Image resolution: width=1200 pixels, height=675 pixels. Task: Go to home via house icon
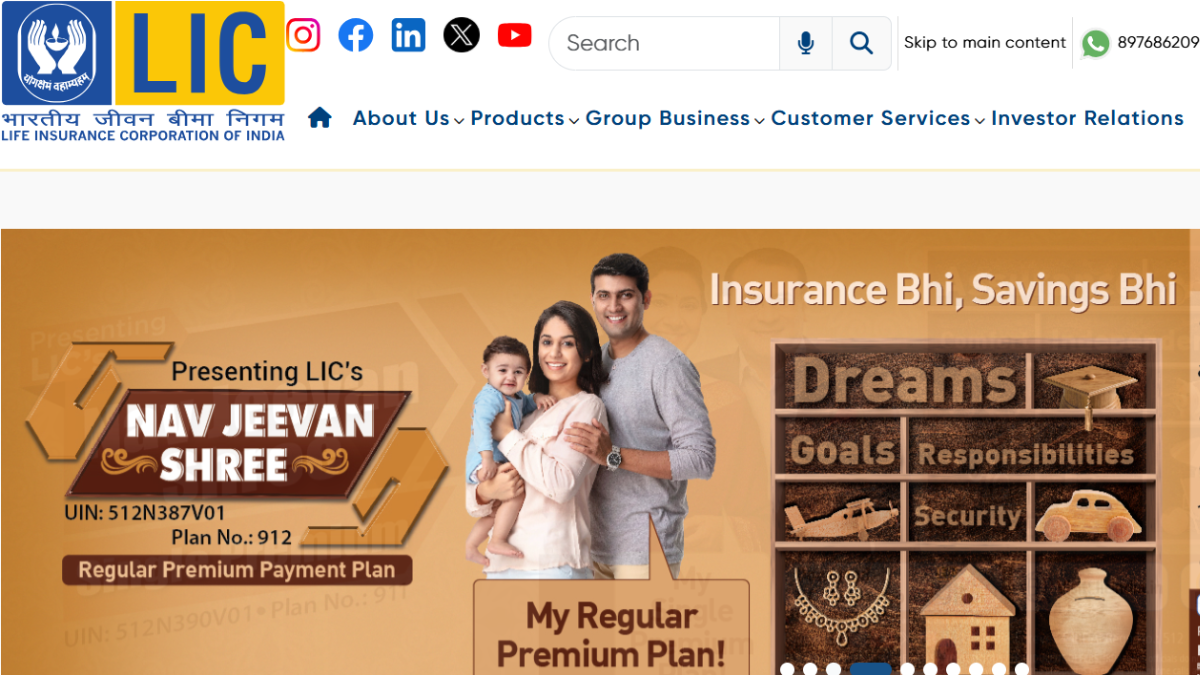click(320, 118)
